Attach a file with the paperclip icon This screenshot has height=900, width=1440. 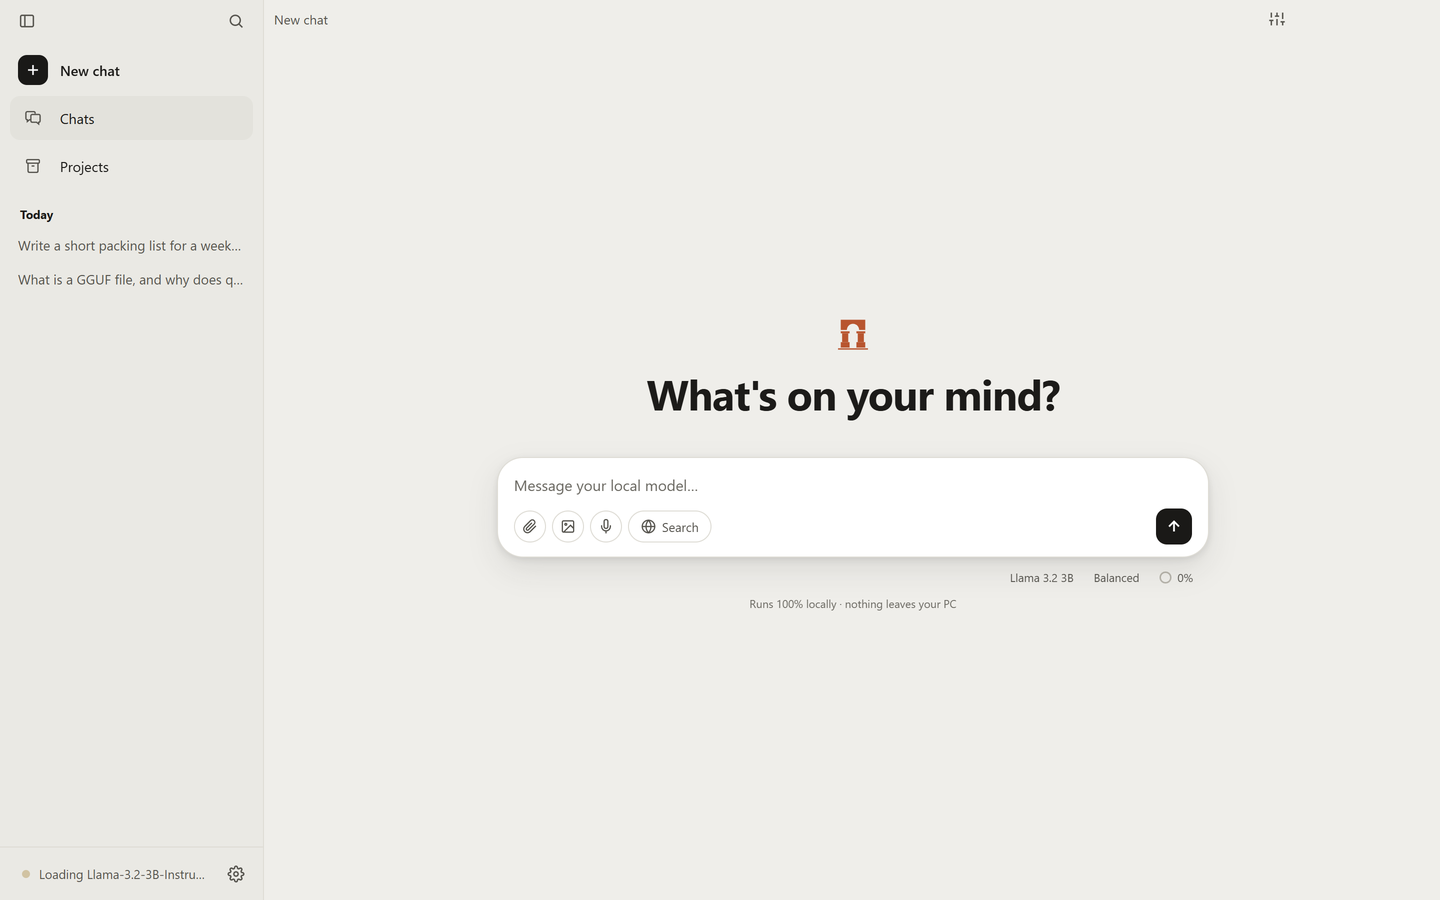tap(530, 527)
